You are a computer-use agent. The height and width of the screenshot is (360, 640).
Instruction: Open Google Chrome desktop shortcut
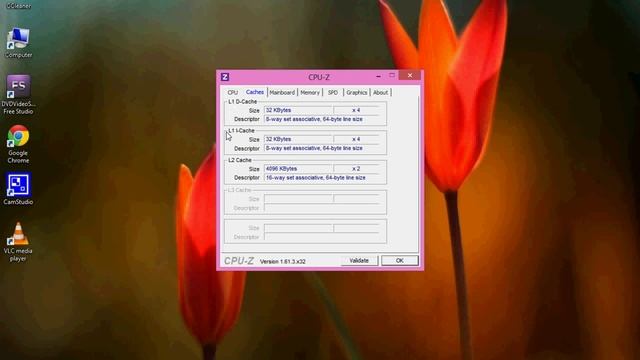pos(18,144)
